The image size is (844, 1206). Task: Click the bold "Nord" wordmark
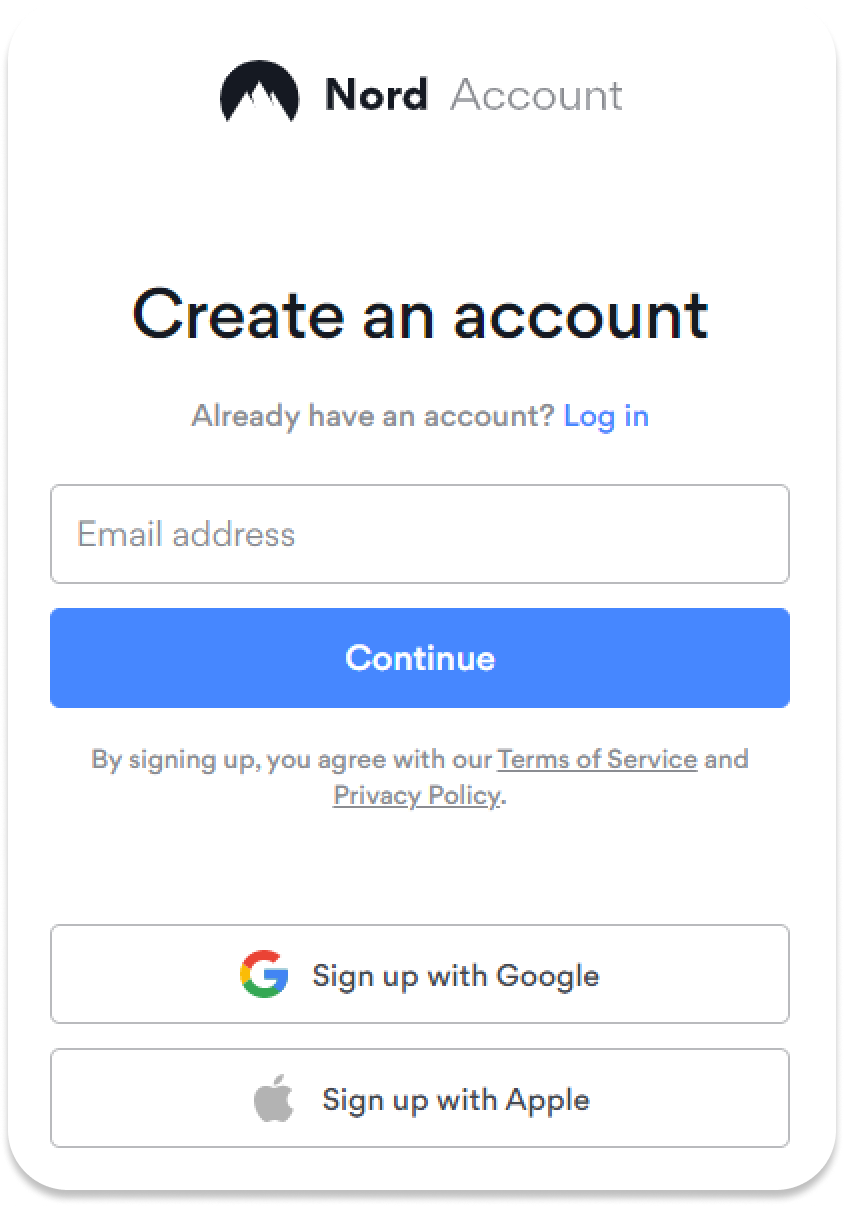(376, 95)
